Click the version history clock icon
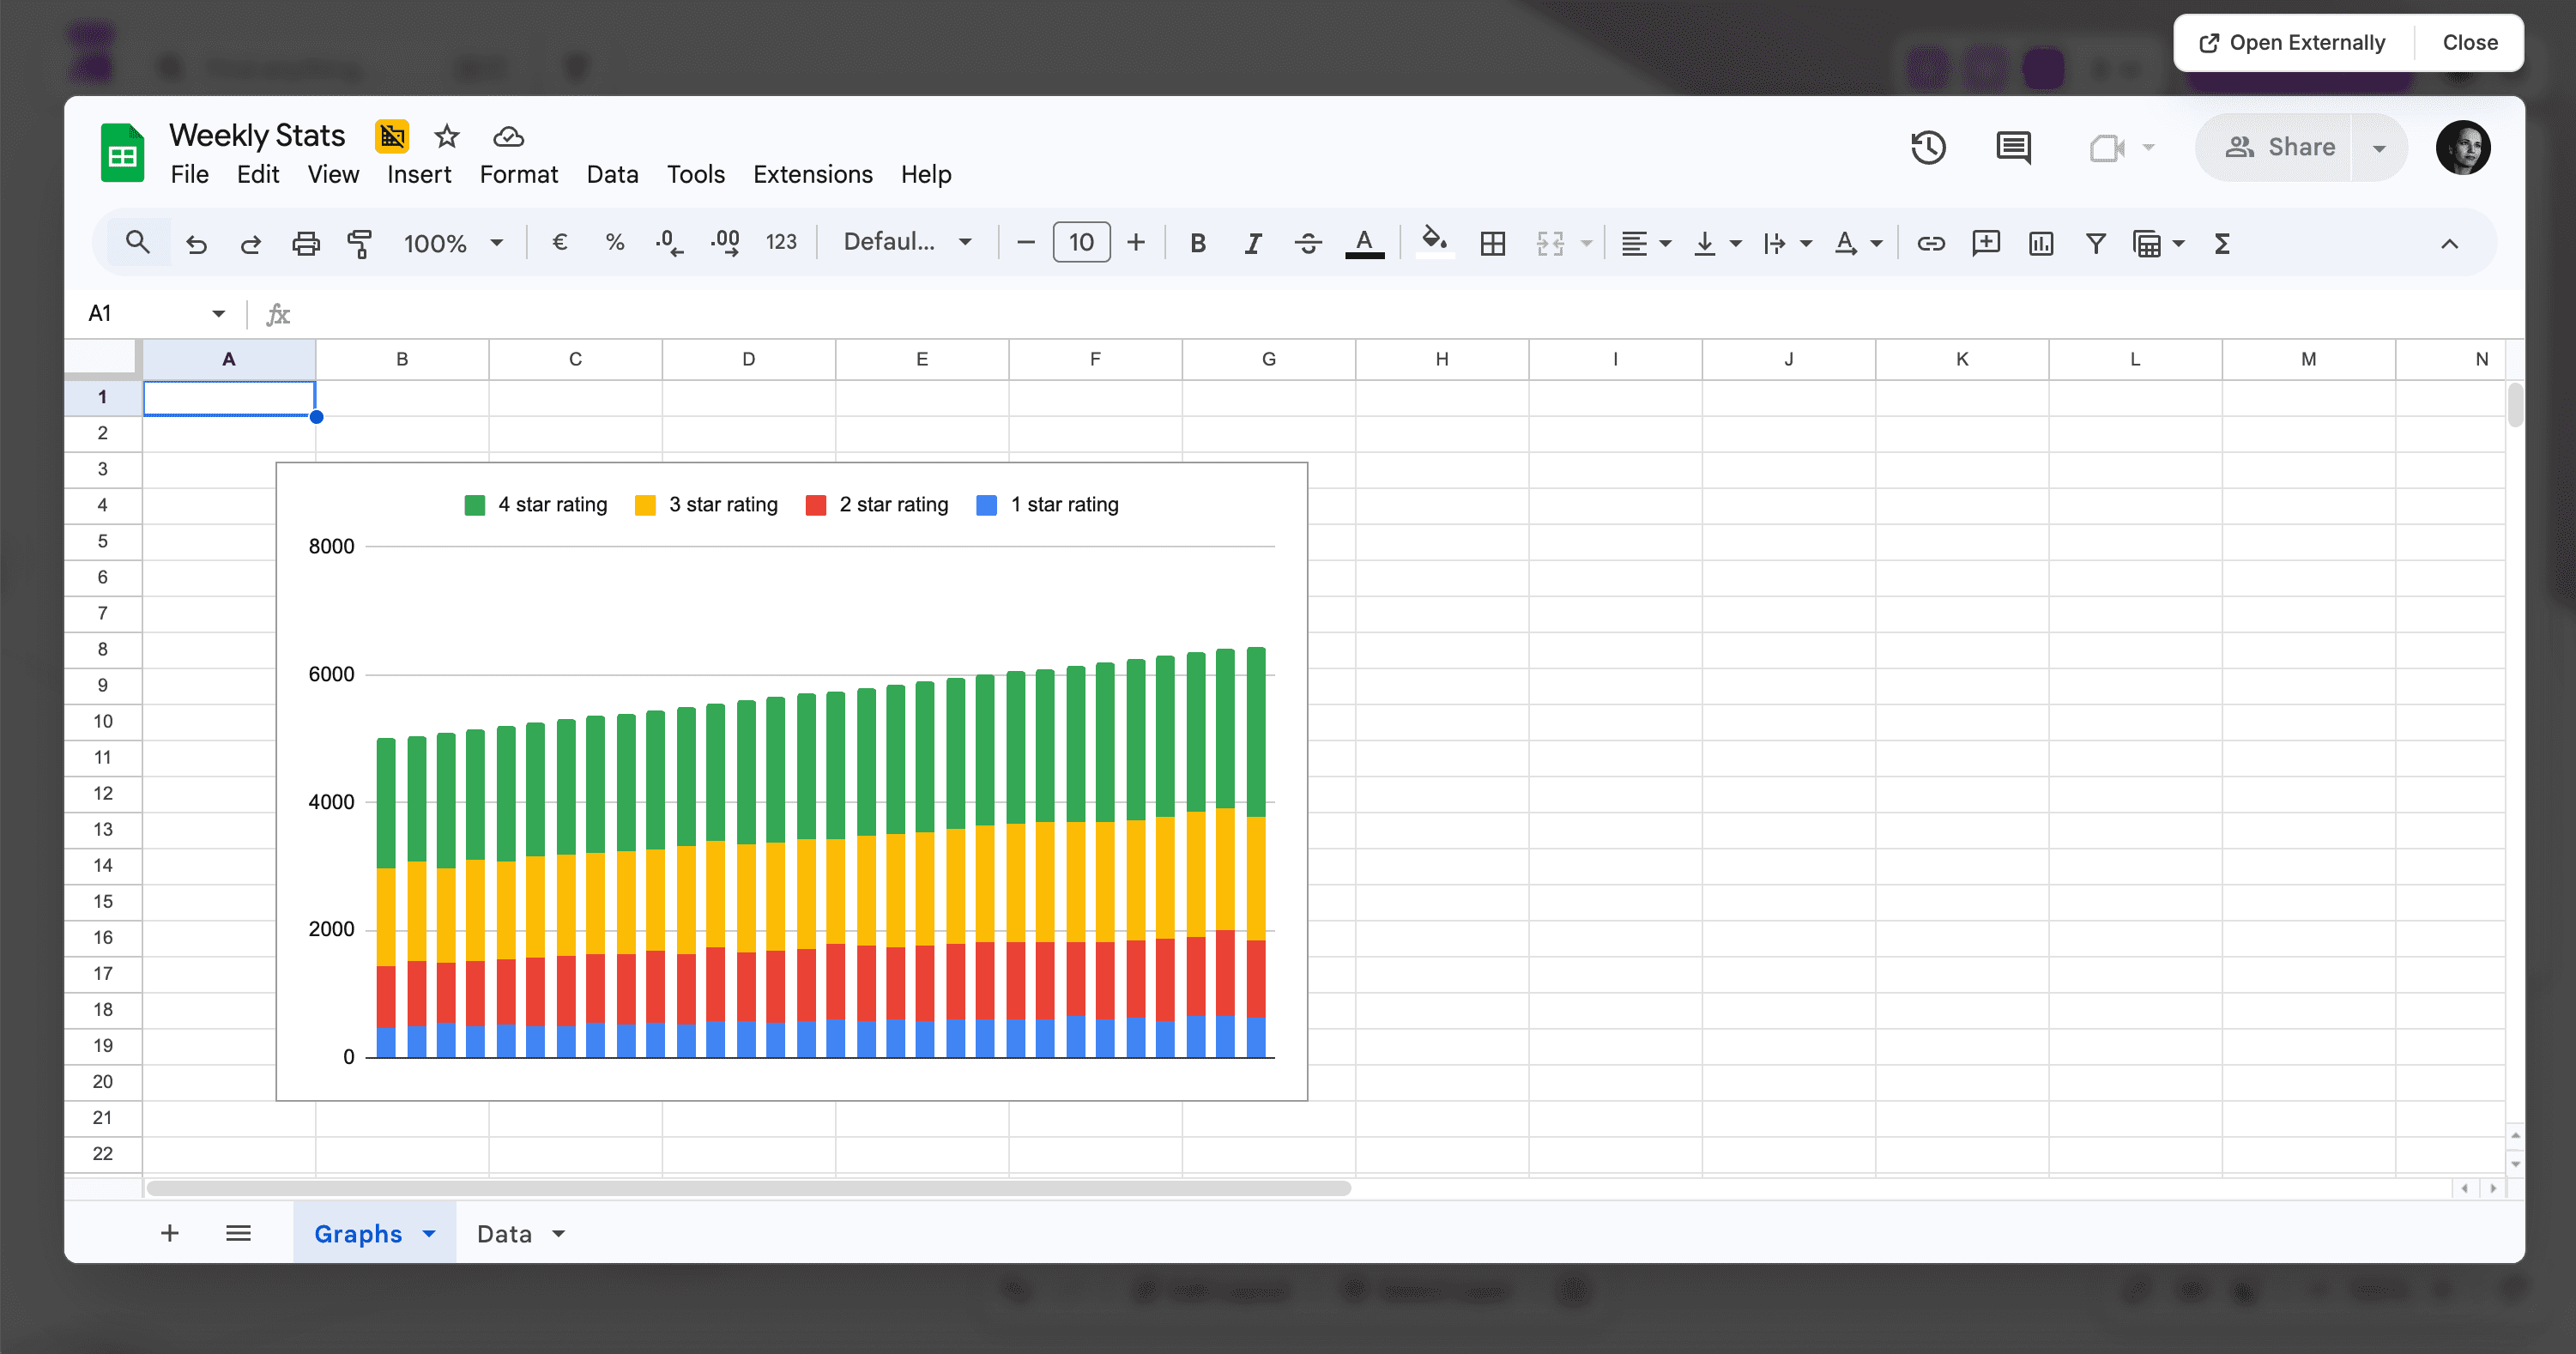 1928,147
